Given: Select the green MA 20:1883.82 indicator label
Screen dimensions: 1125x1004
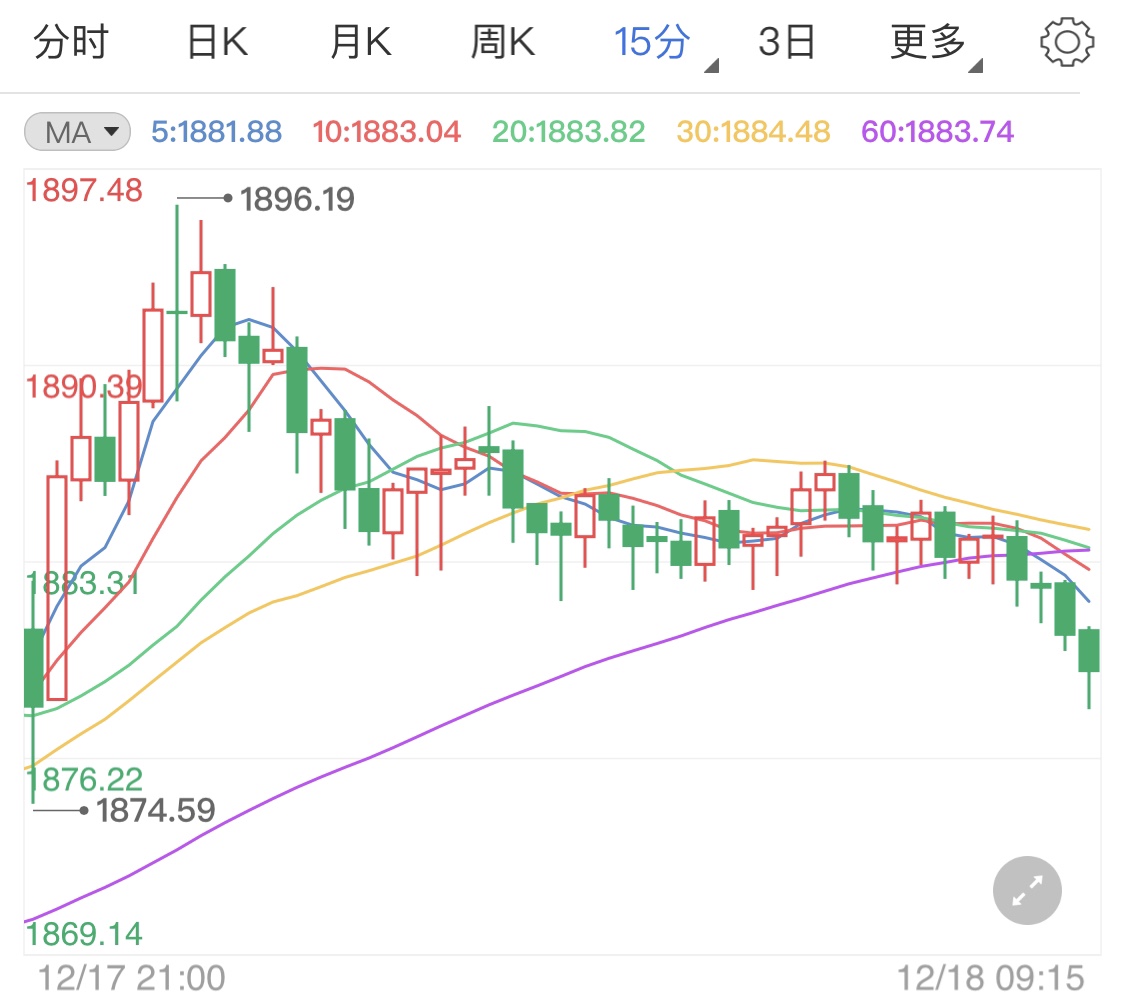Looking at the screenshot, I should [x=567, y=131].
